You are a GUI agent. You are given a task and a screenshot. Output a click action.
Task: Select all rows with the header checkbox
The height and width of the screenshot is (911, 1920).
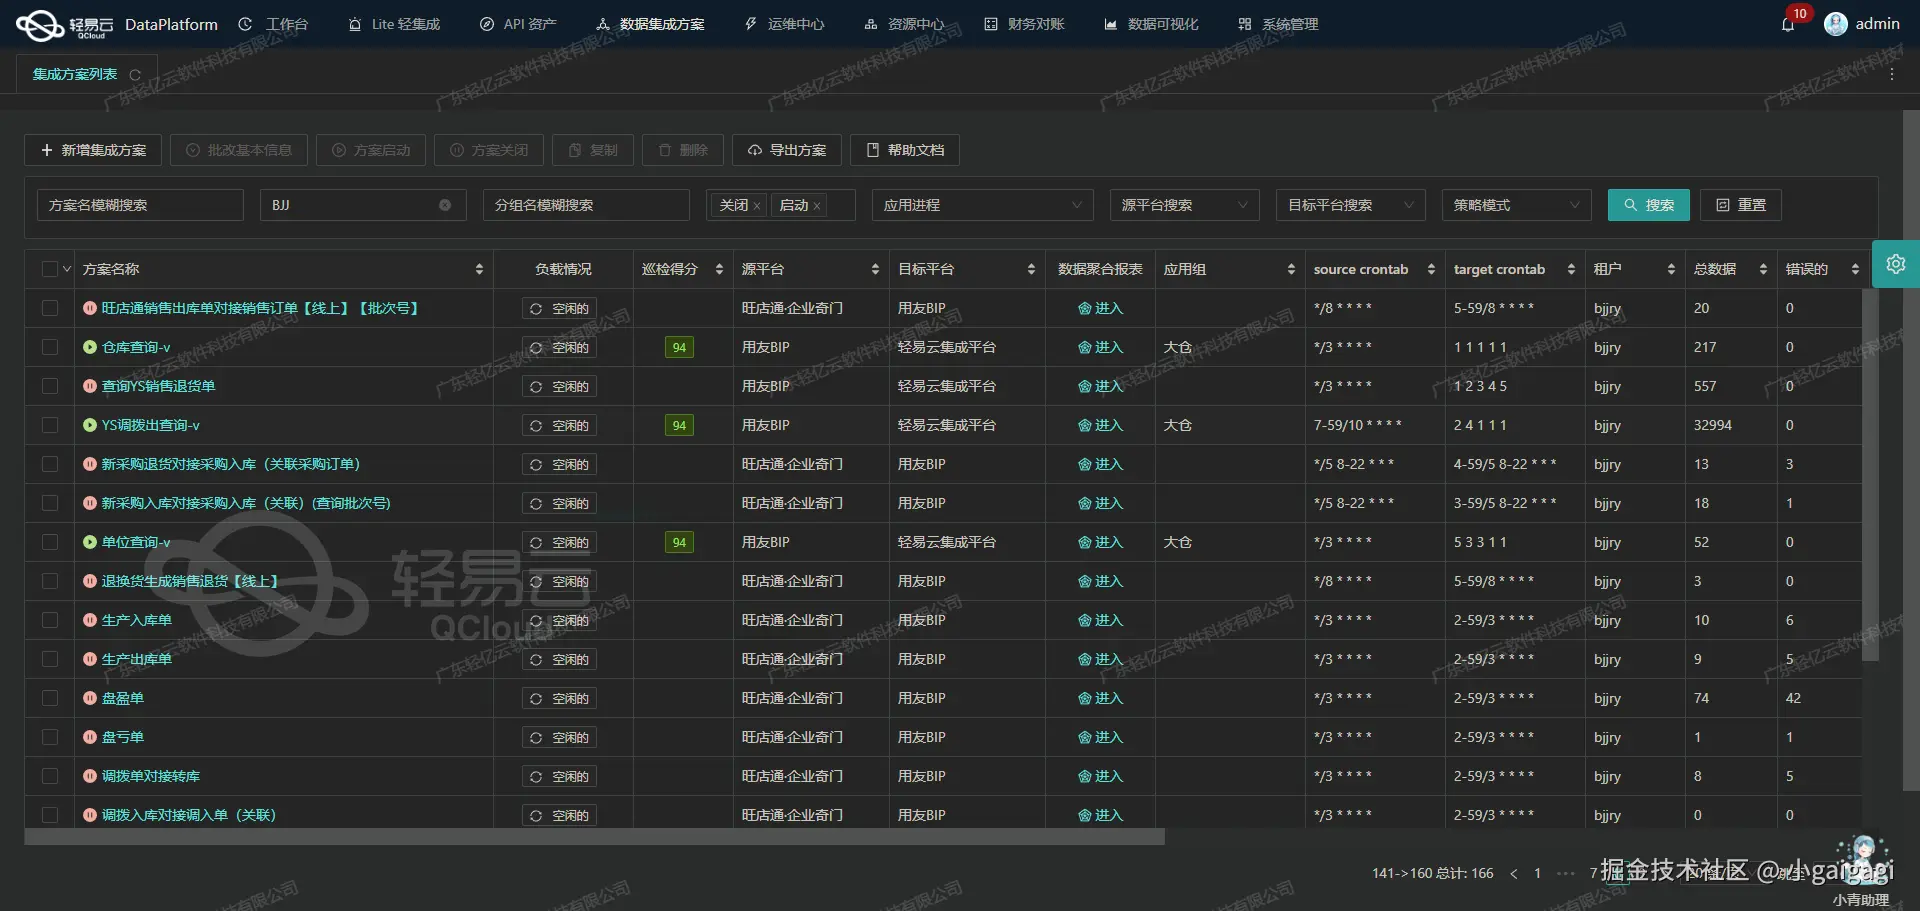[x=50, y=268]
